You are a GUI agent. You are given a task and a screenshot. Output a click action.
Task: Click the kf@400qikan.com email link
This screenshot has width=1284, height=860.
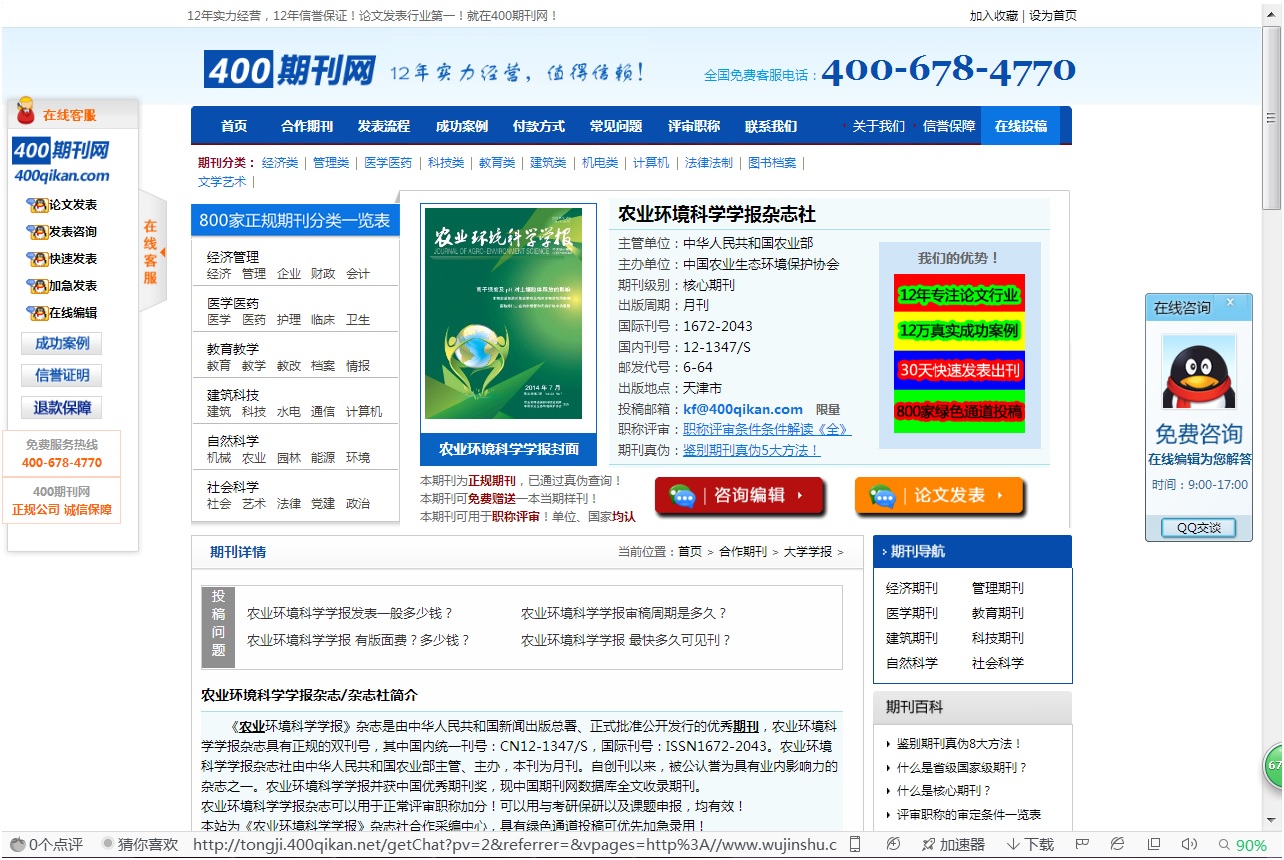743,409
